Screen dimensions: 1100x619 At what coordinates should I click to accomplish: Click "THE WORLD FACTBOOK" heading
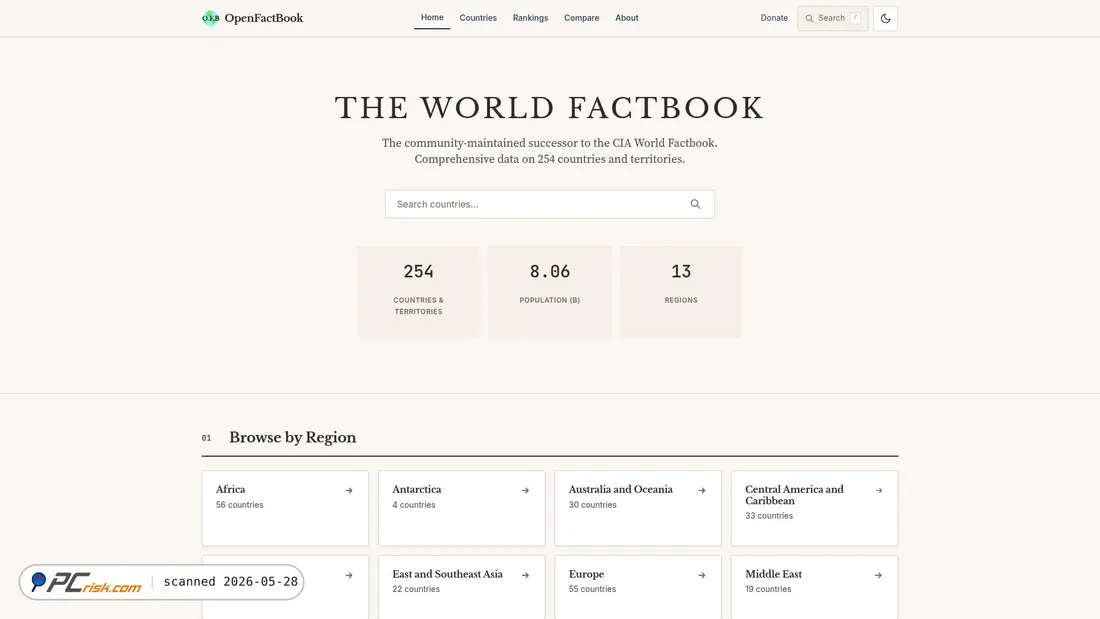click(549, 108)
